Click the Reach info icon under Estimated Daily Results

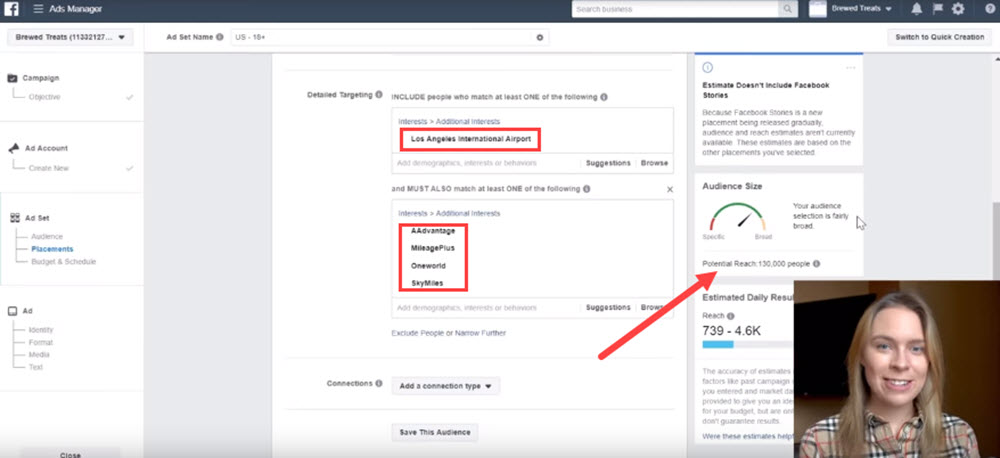[x=730, y=316]
